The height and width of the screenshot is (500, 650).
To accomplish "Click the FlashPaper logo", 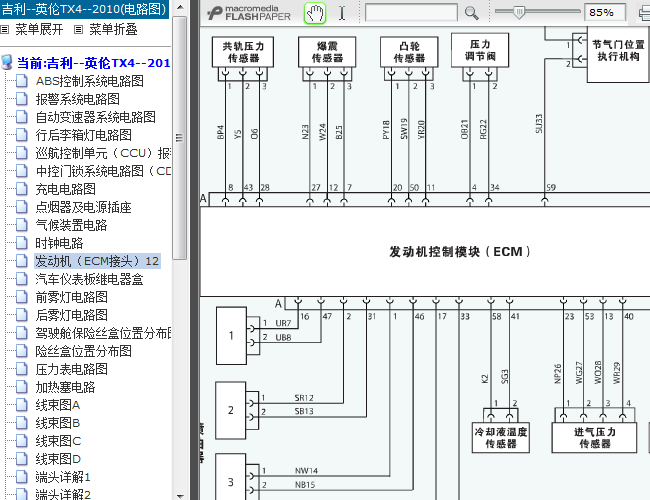I will [x=249, y=13].
